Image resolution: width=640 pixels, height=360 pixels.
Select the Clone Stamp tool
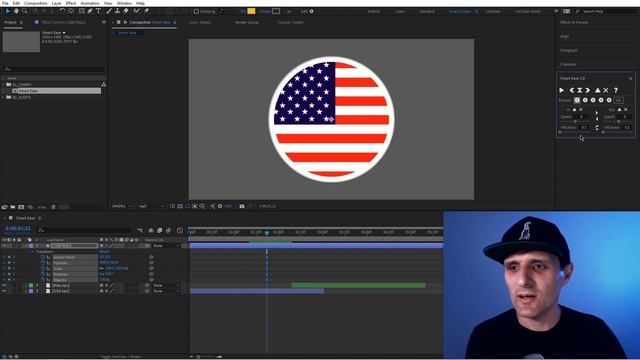pos(117,11)
